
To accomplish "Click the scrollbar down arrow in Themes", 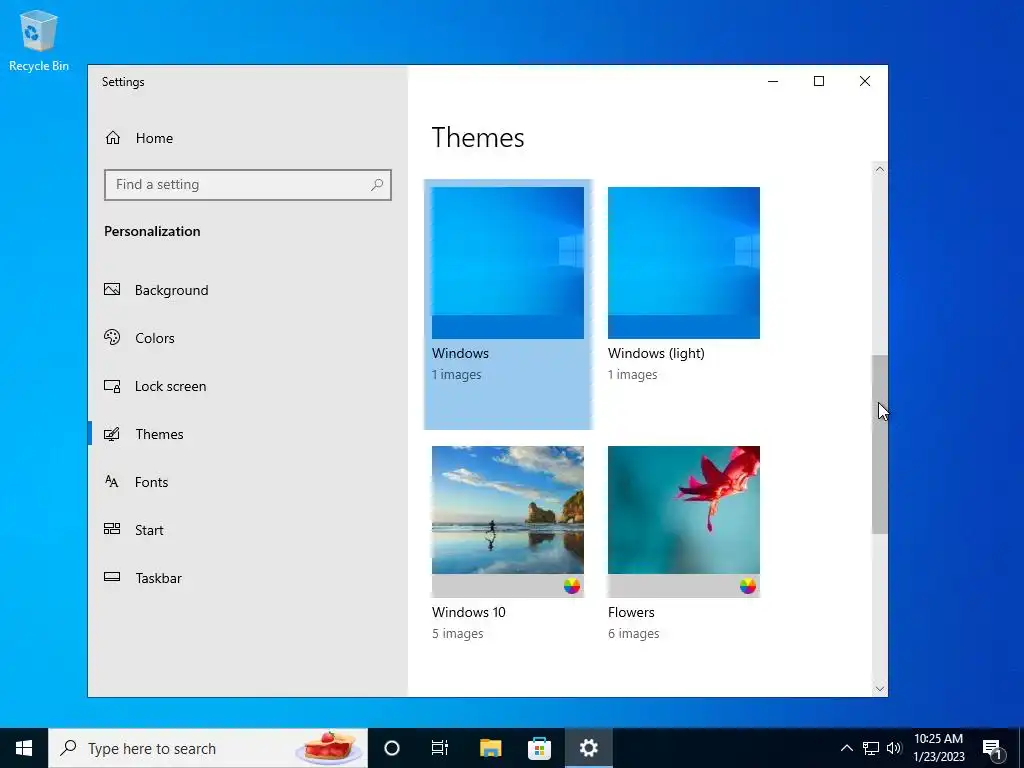I will [x=880, y=688].
